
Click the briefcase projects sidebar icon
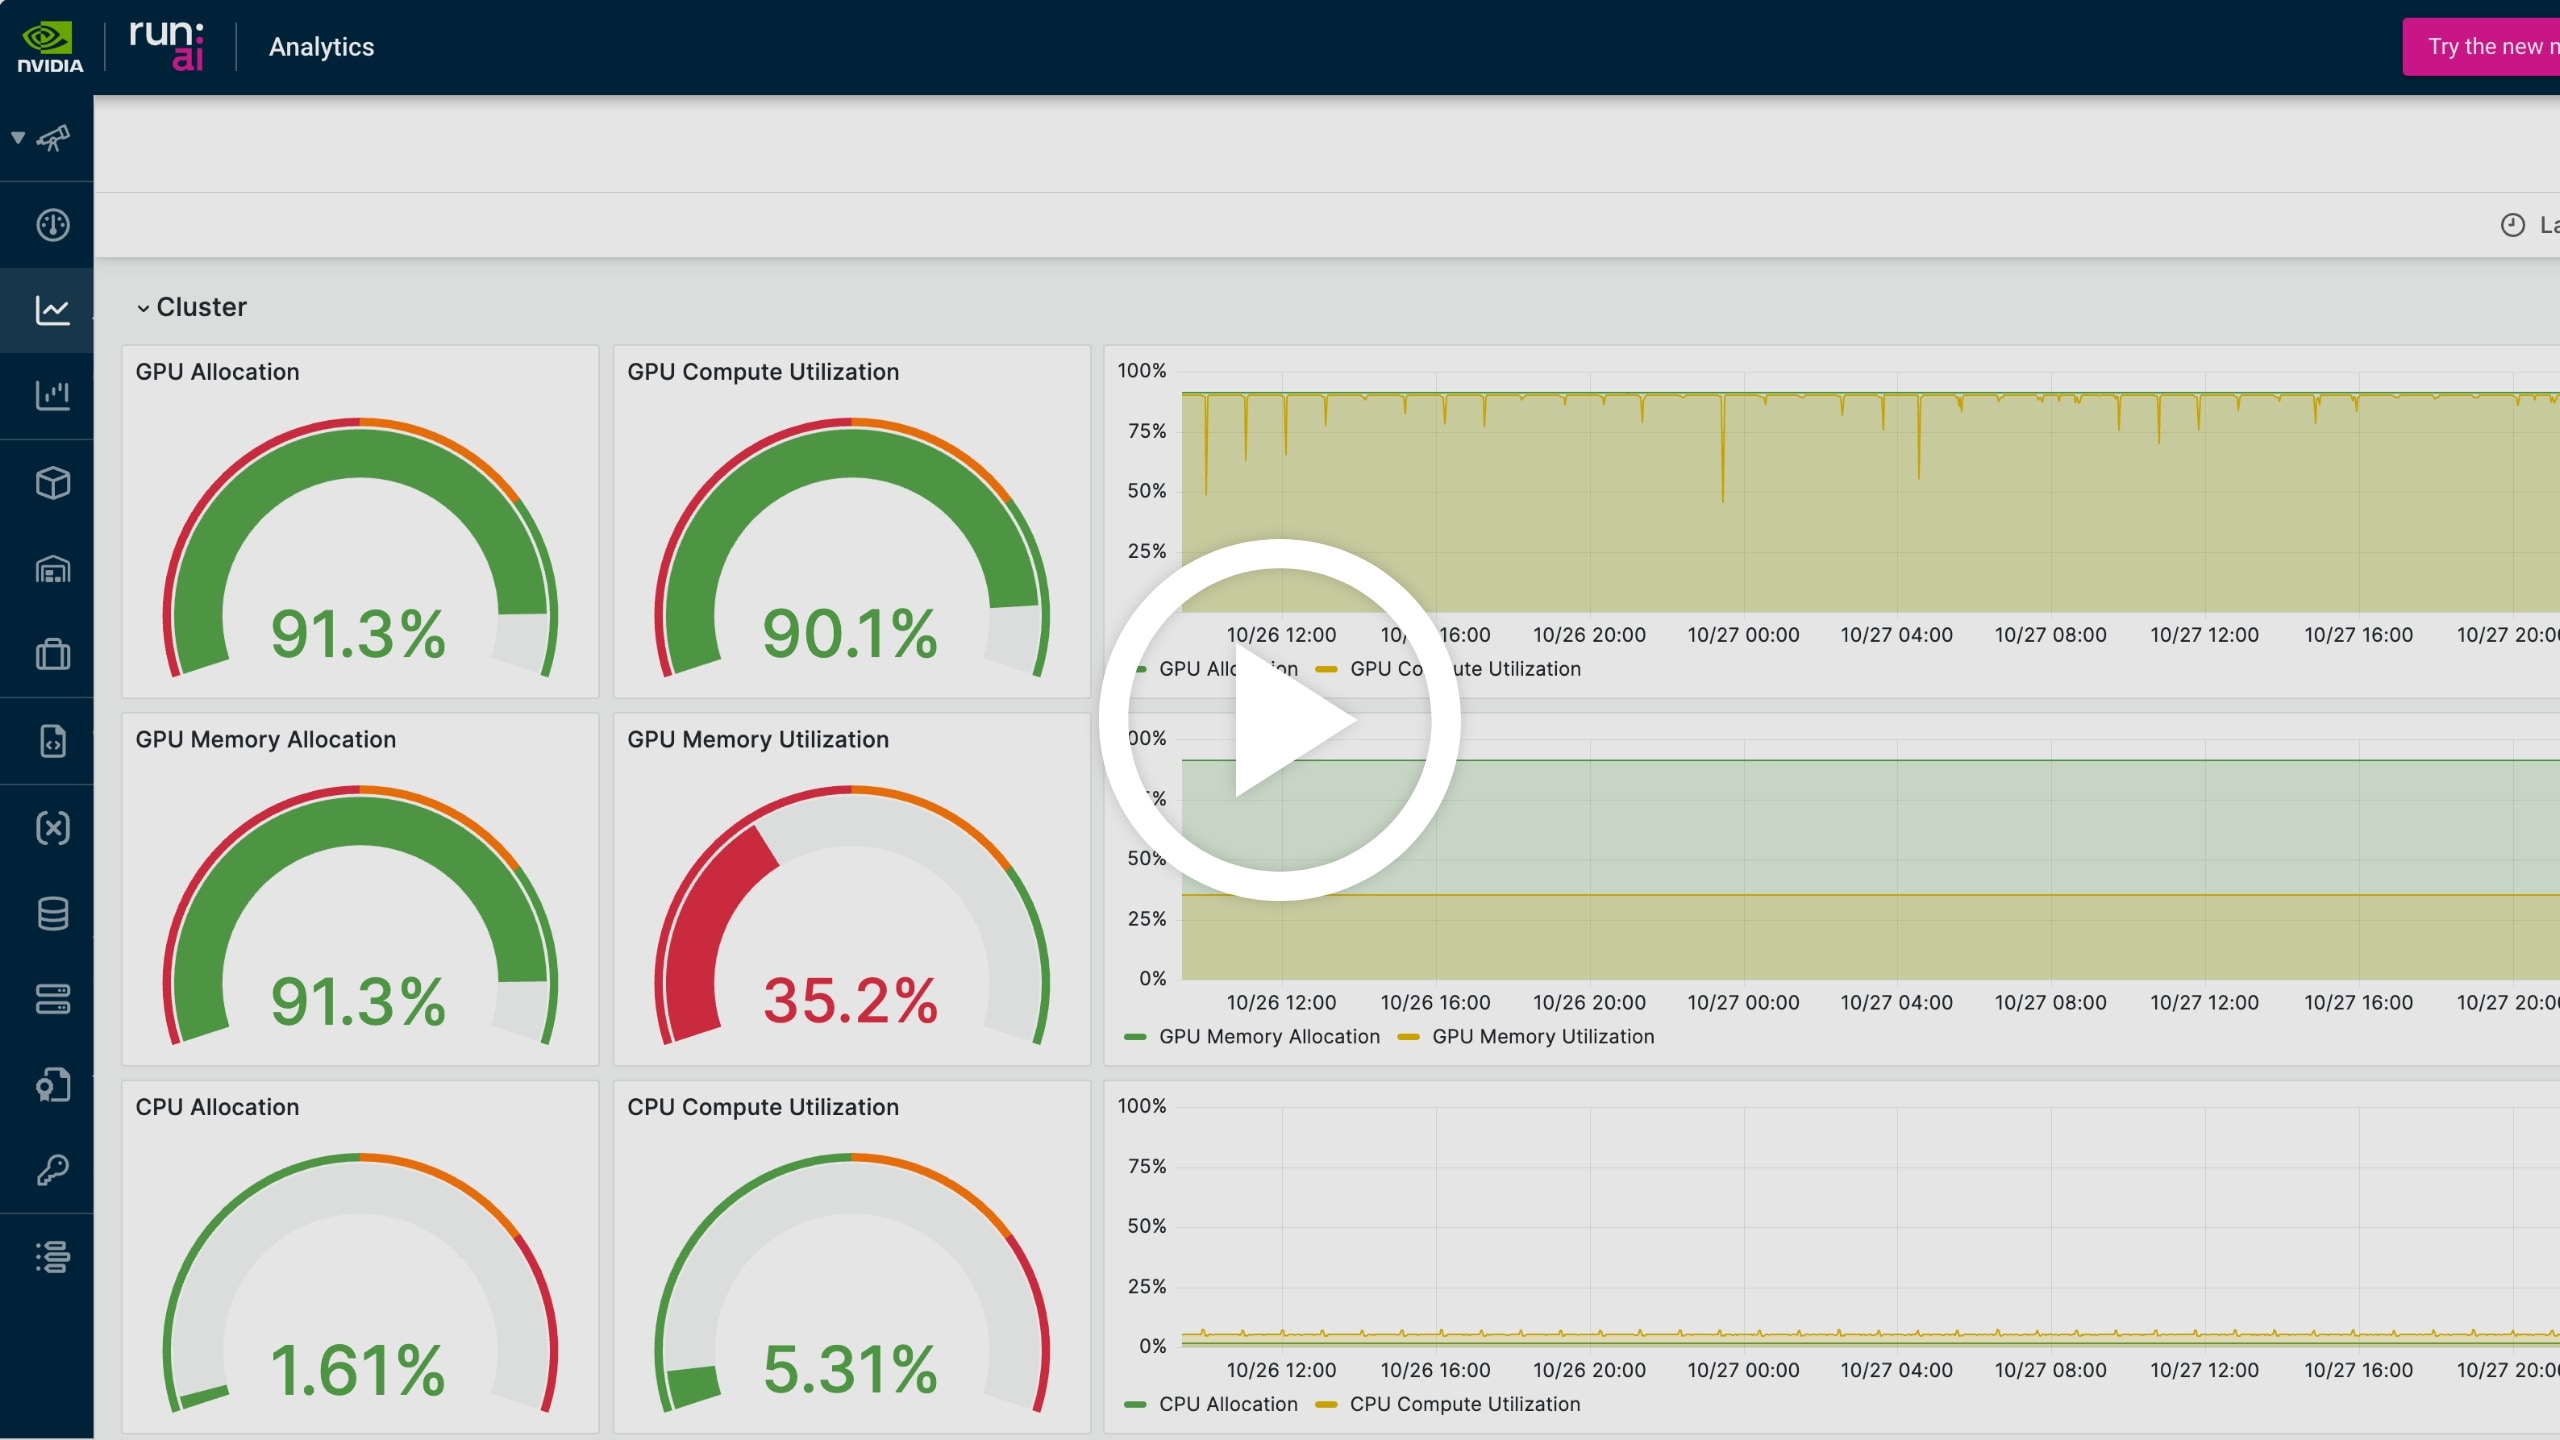pyautogui.click(x=52, y=655)
